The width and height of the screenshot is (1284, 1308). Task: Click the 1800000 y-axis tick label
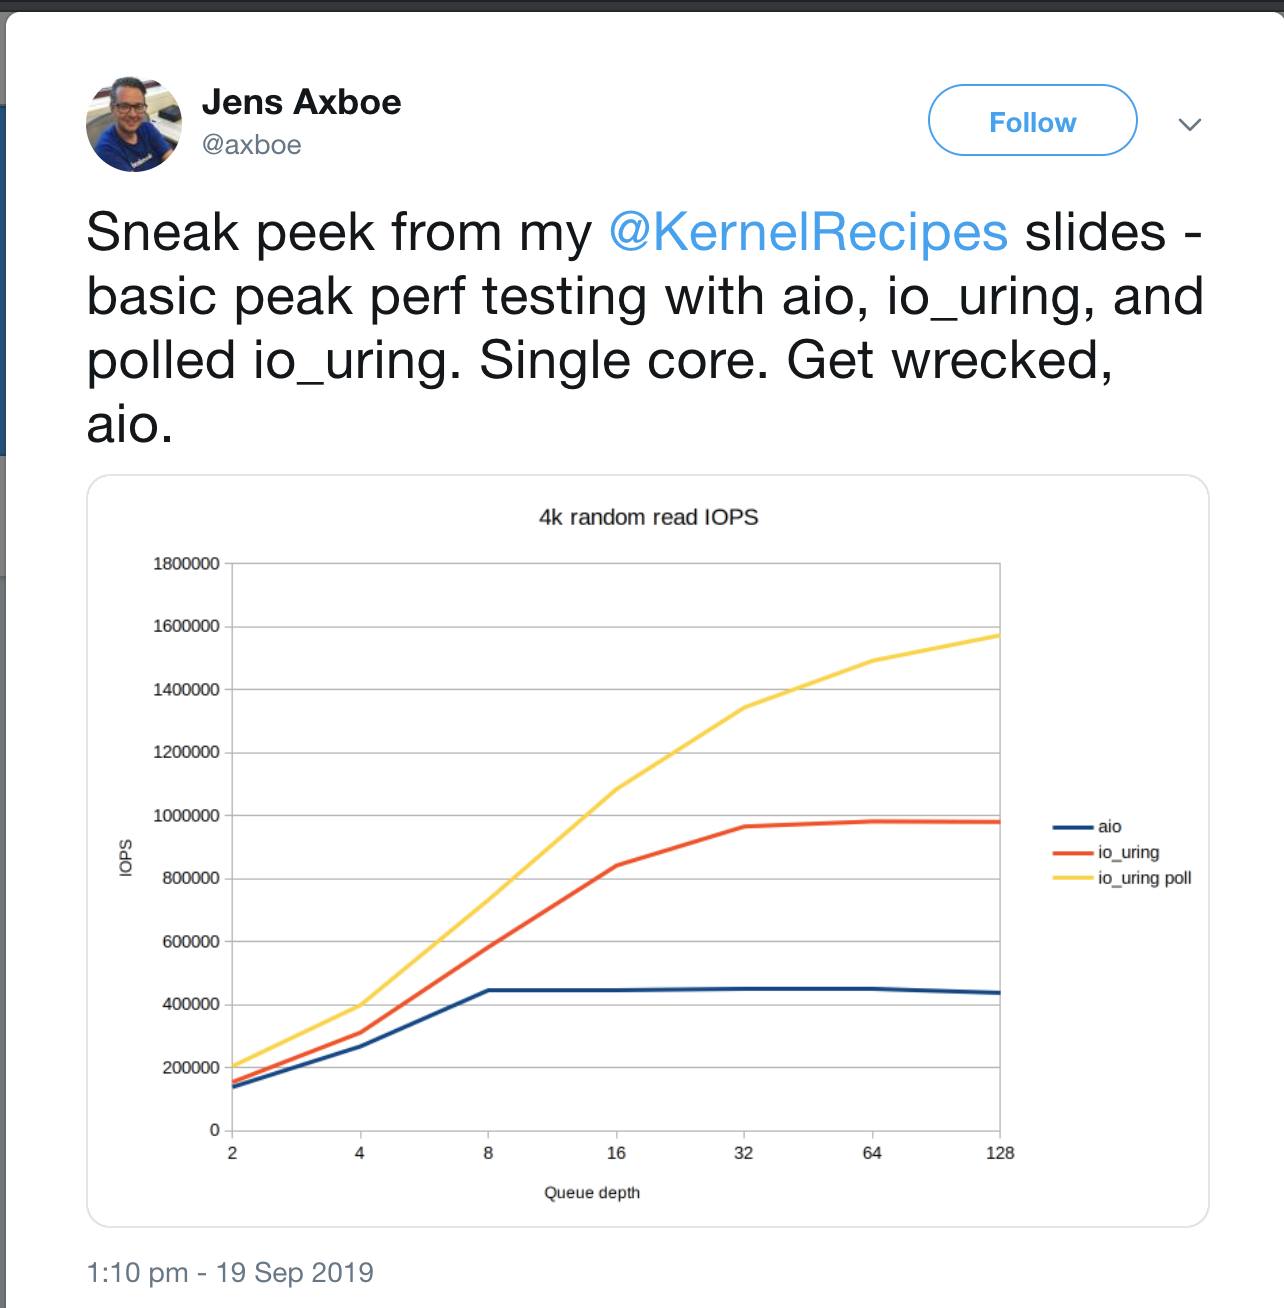click(186, 564)
